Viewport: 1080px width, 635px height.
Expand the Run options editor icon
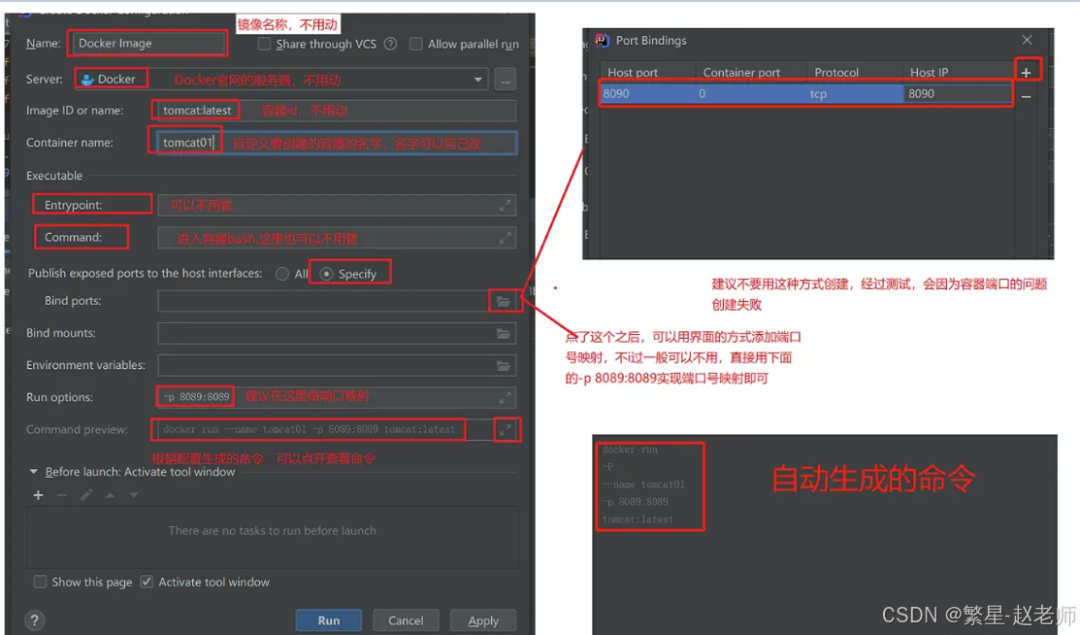pyautogui.click(x=505, y=397)
